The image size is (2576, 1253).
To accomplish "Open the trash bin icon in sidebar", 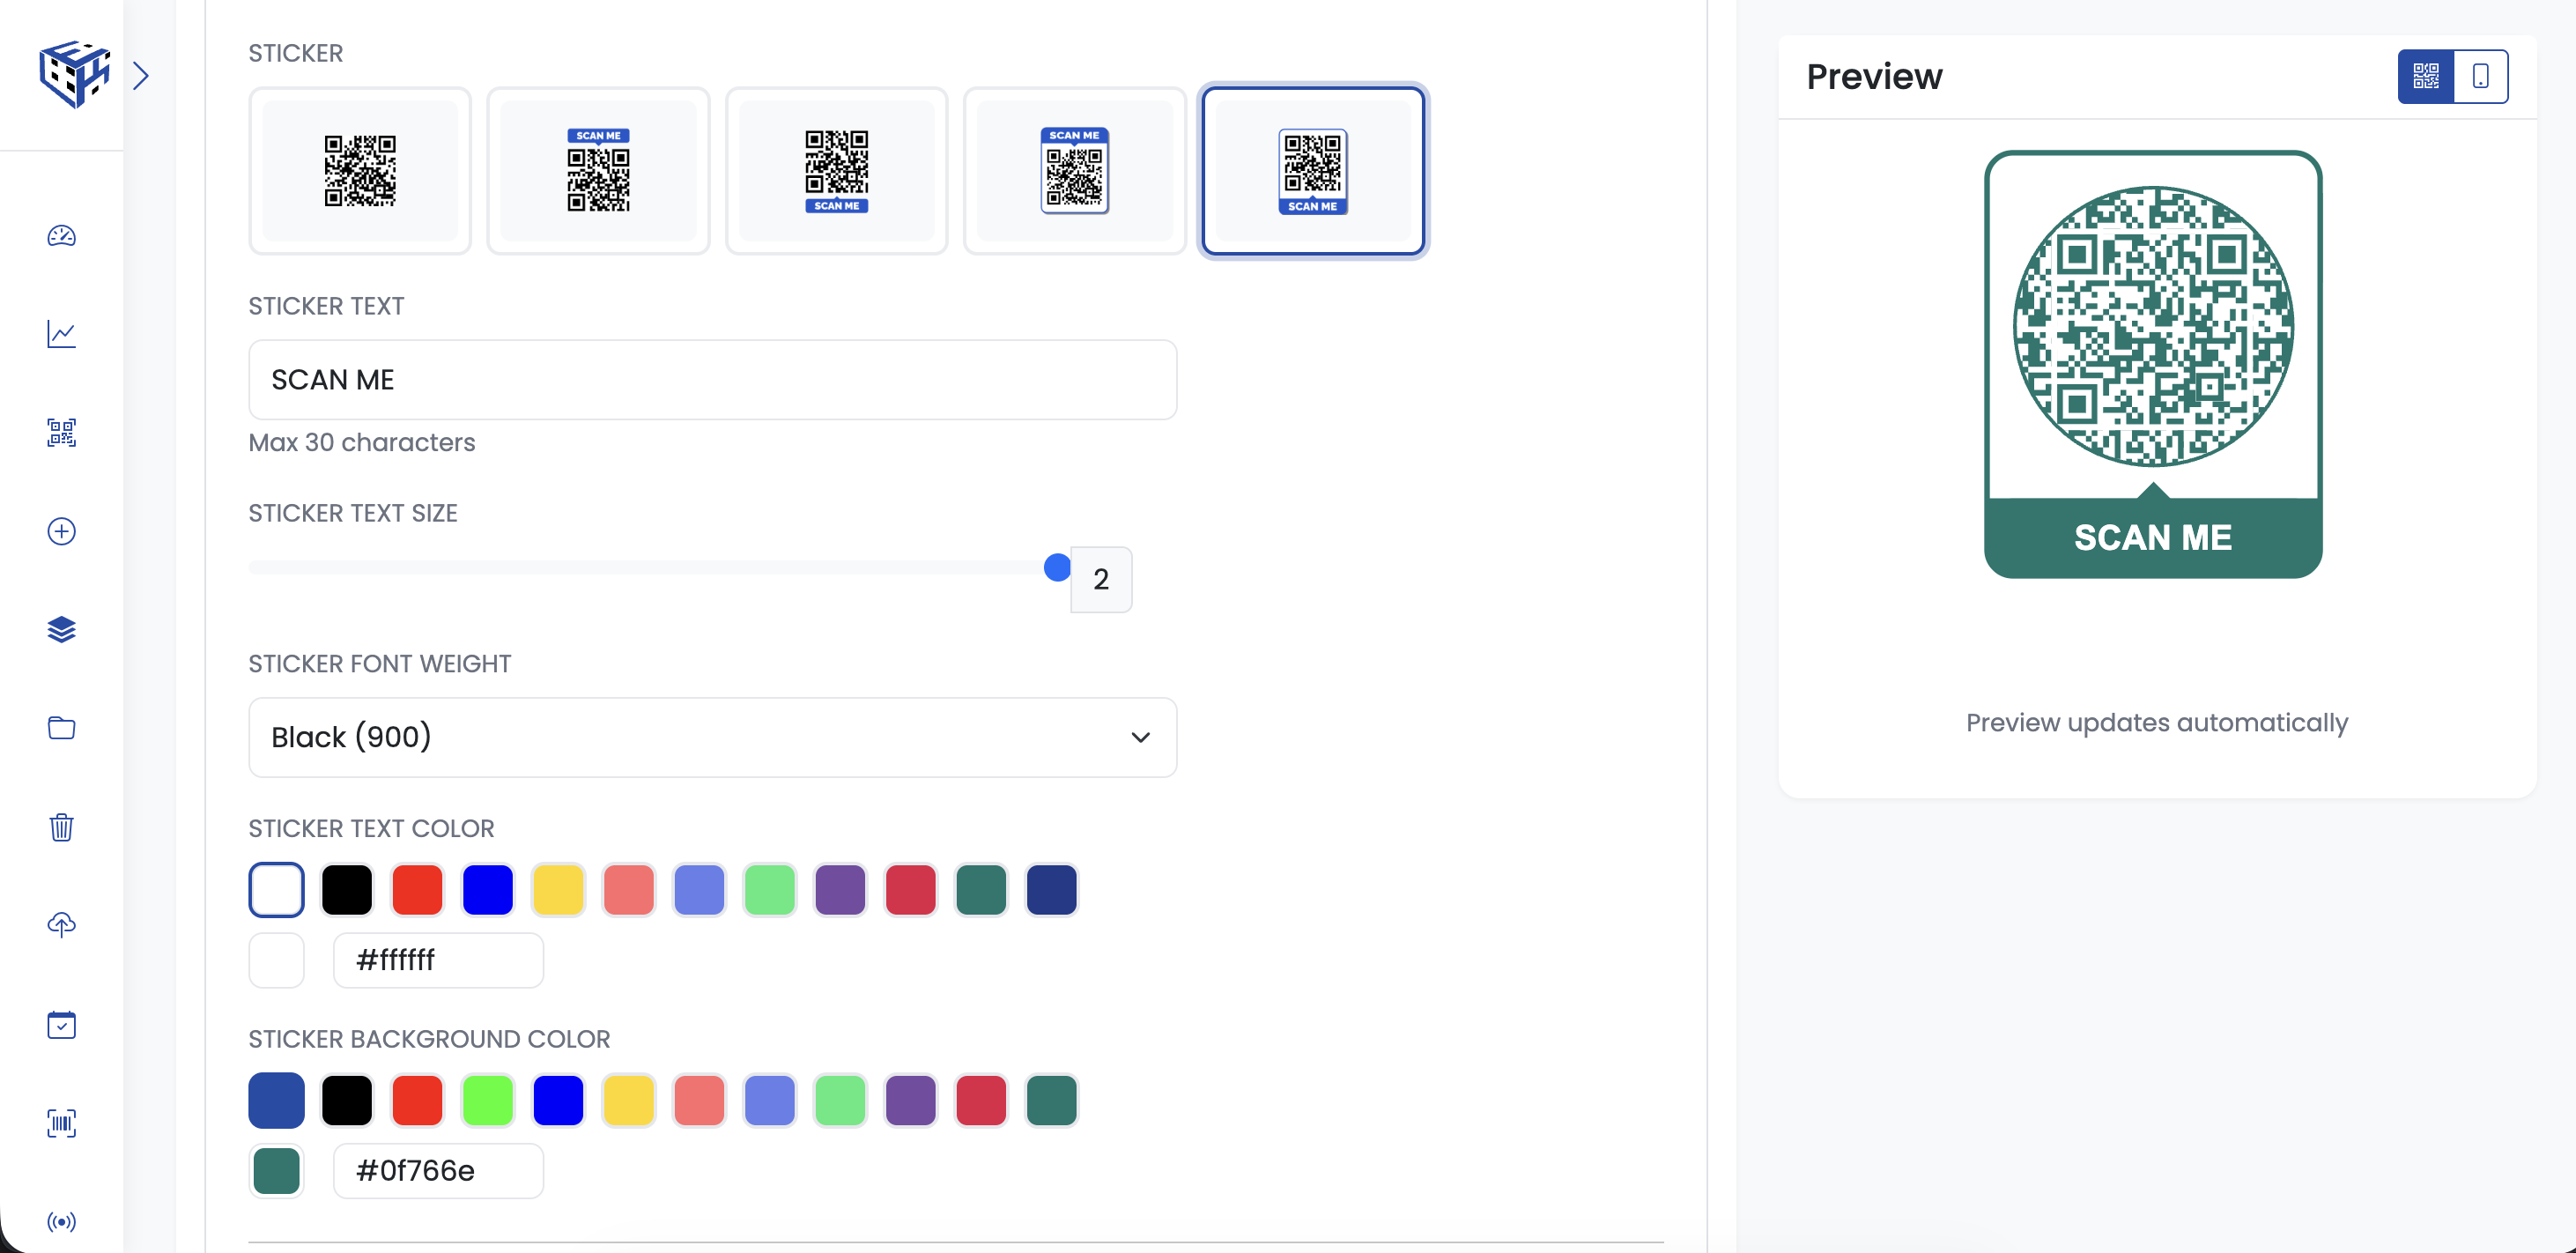I will 62,827.
